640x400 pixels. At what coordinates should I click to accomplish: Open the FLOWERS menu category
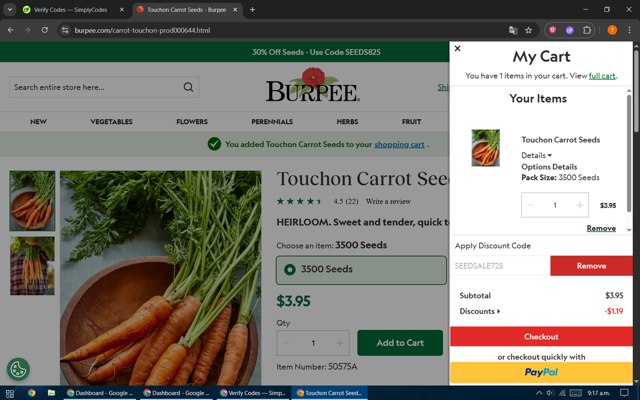click(192, 122)
